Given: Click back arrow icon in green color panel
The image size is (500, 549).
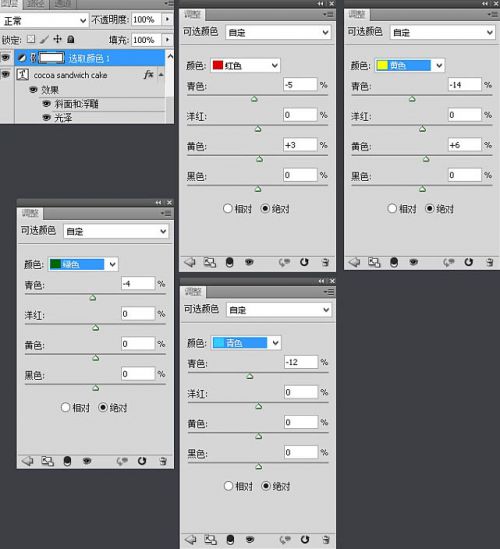Looking at the screenshot, I should coord(27,461).
